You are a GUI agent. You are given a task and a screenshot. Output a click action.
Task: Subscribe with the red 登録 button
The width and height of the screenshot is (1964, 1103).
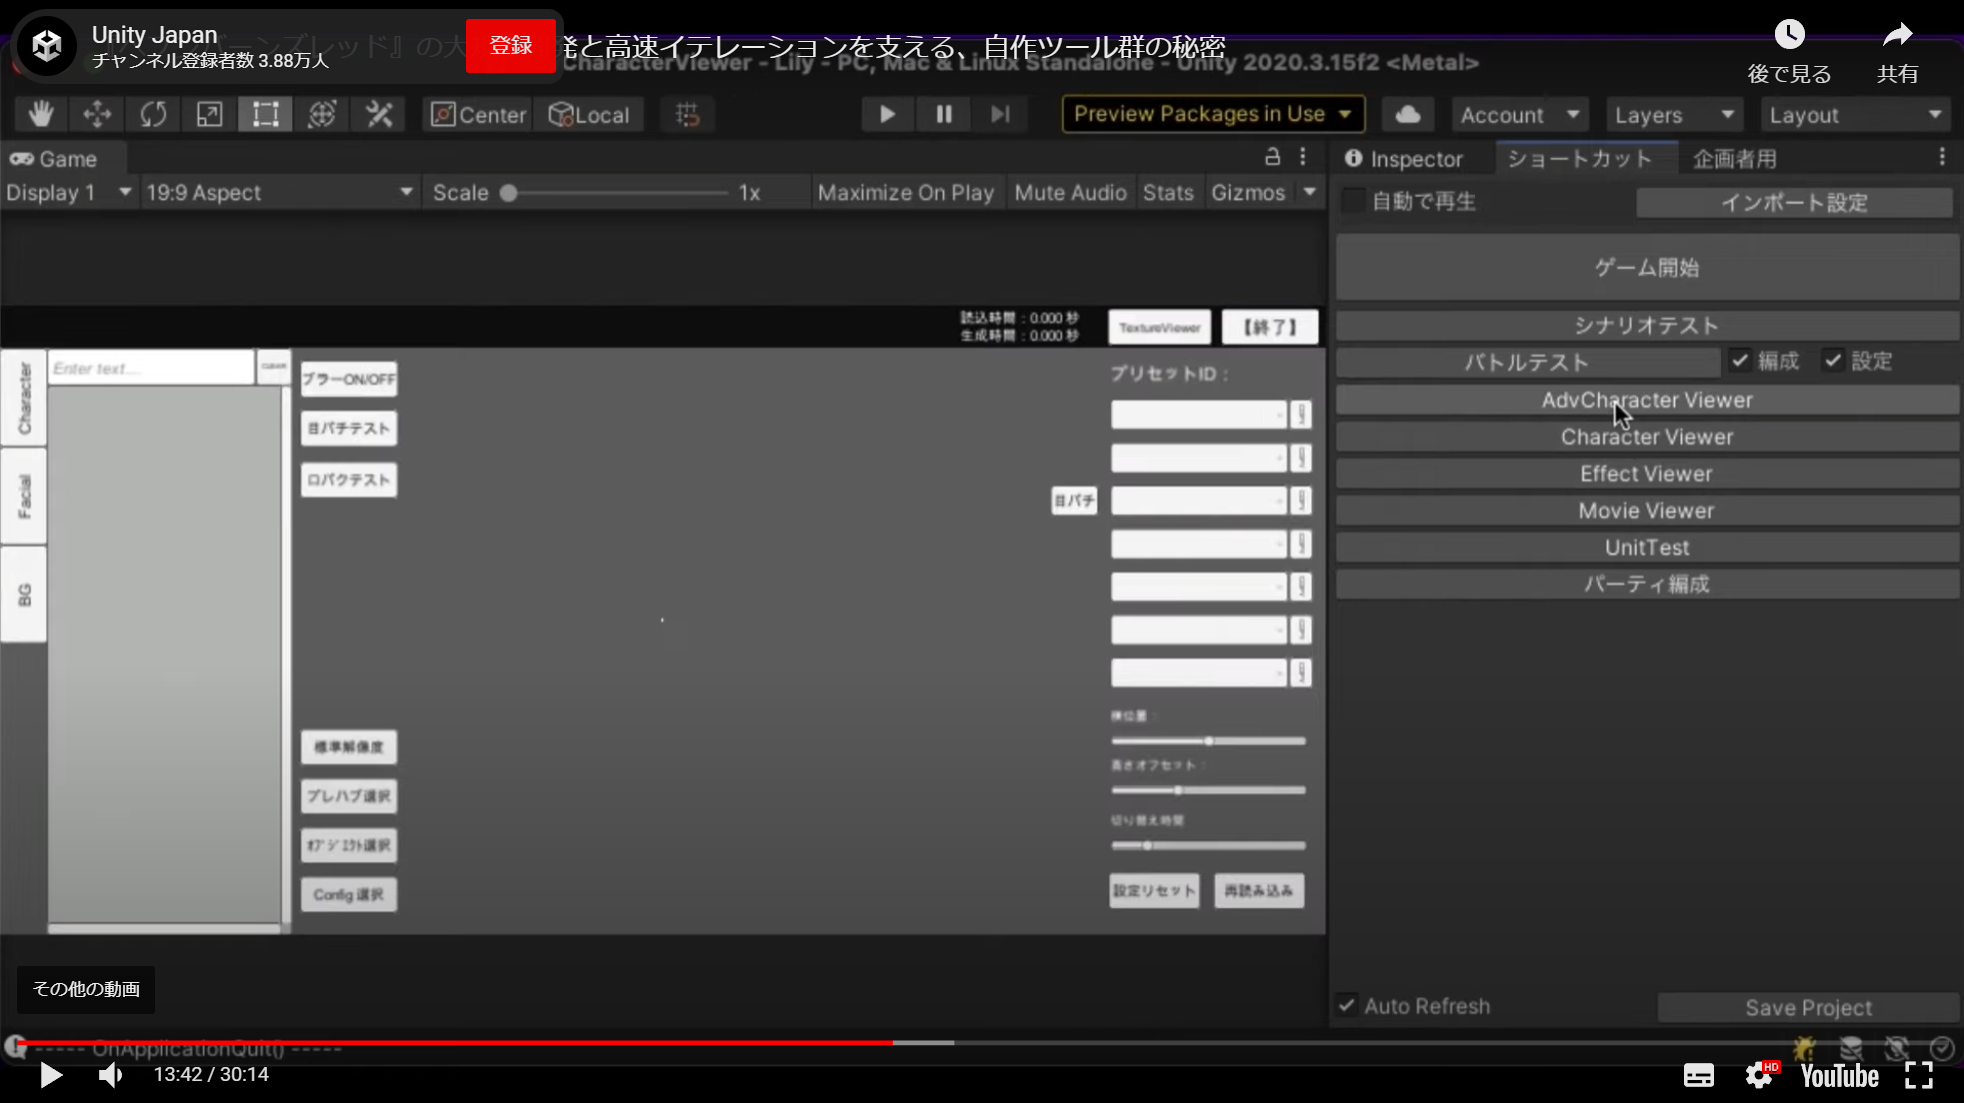click(511, 45)
